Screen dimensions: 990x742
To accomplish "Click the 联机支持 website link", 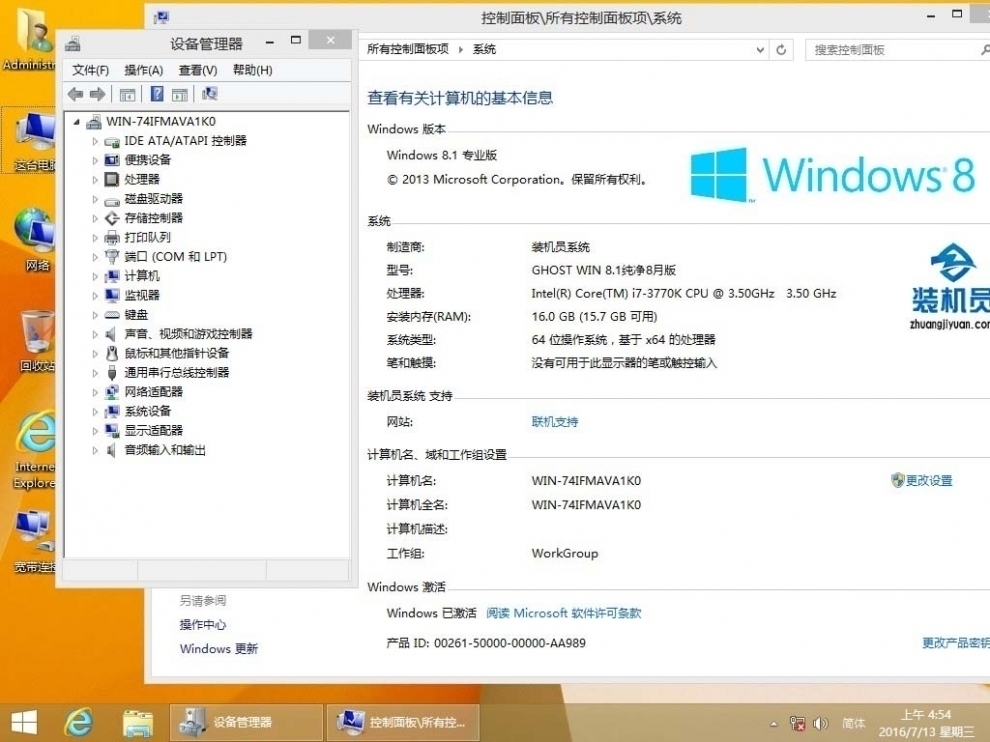I will click(x=554, y=422).
